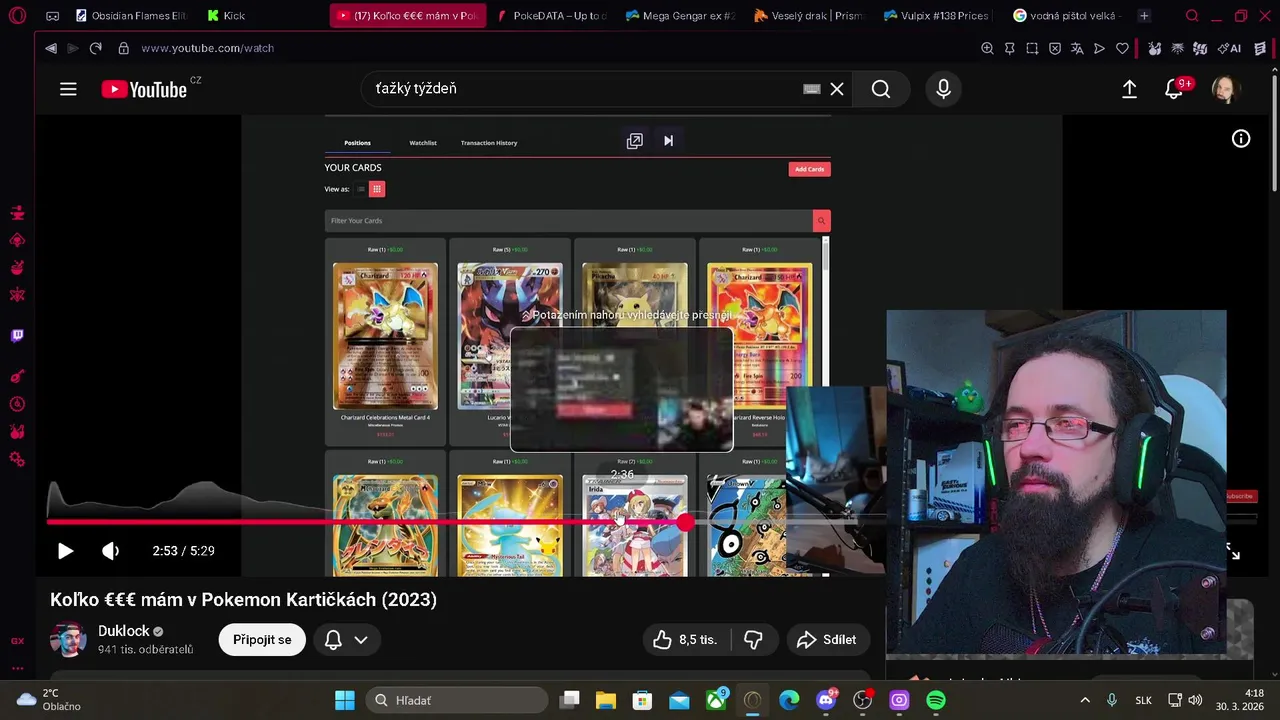Open Discord from taskbar
Image resolution: width=1280 pixels, height=720 pixels.
pyautogui.click(x=826, y=700)
